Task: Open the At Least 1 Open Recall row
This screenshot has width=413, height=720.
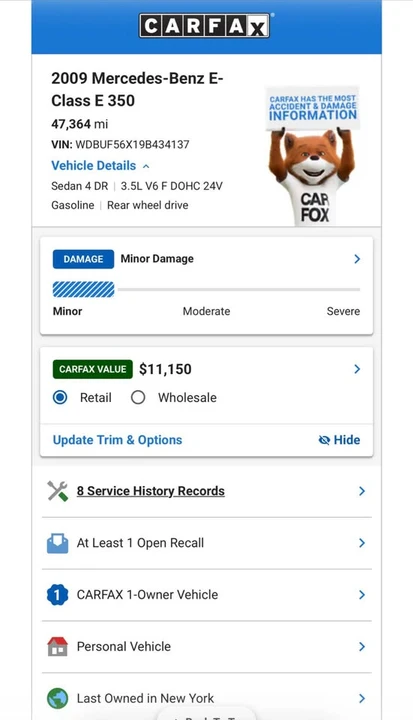Action: pos(207,543)
